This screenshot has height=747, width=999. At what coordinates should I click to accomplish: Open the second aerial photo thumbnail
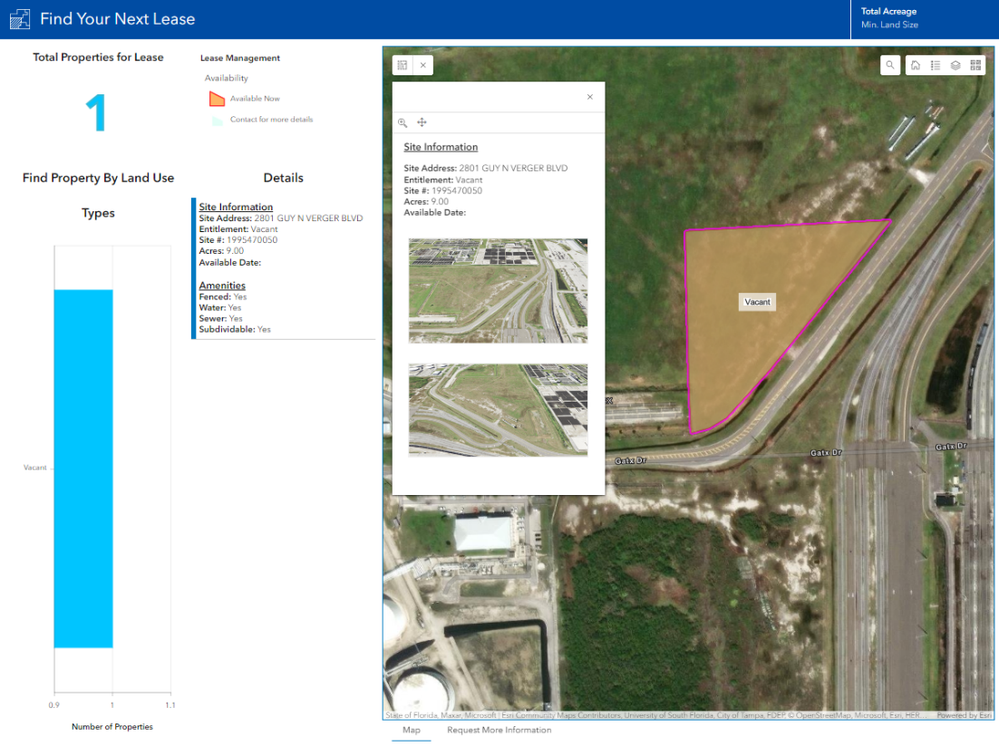[x=498, y=410]
